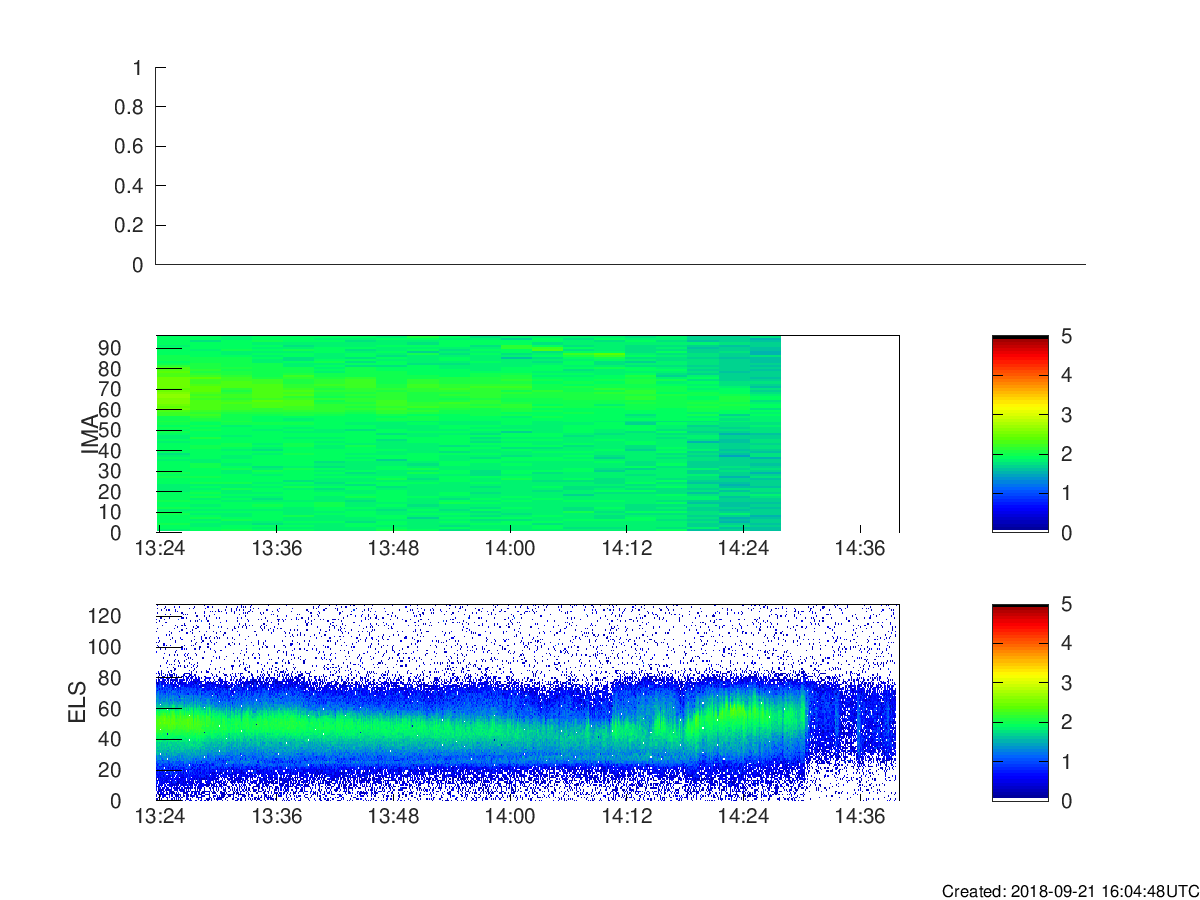Click the 14:36 time label under the ELS plot

pyautogui.click(x=860, y=817)
